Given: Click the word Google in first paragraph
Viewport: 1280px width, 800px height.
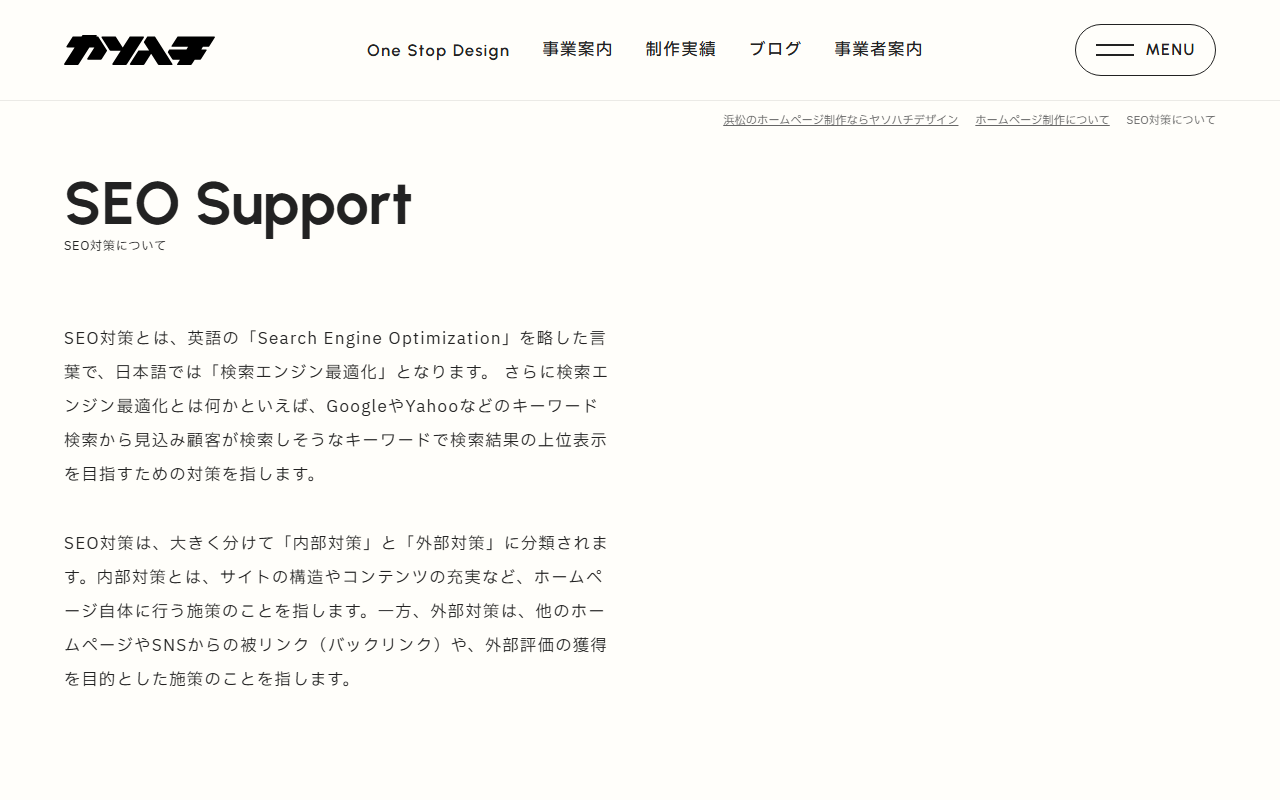Looking at the screenshot, I should click(356, 406).
